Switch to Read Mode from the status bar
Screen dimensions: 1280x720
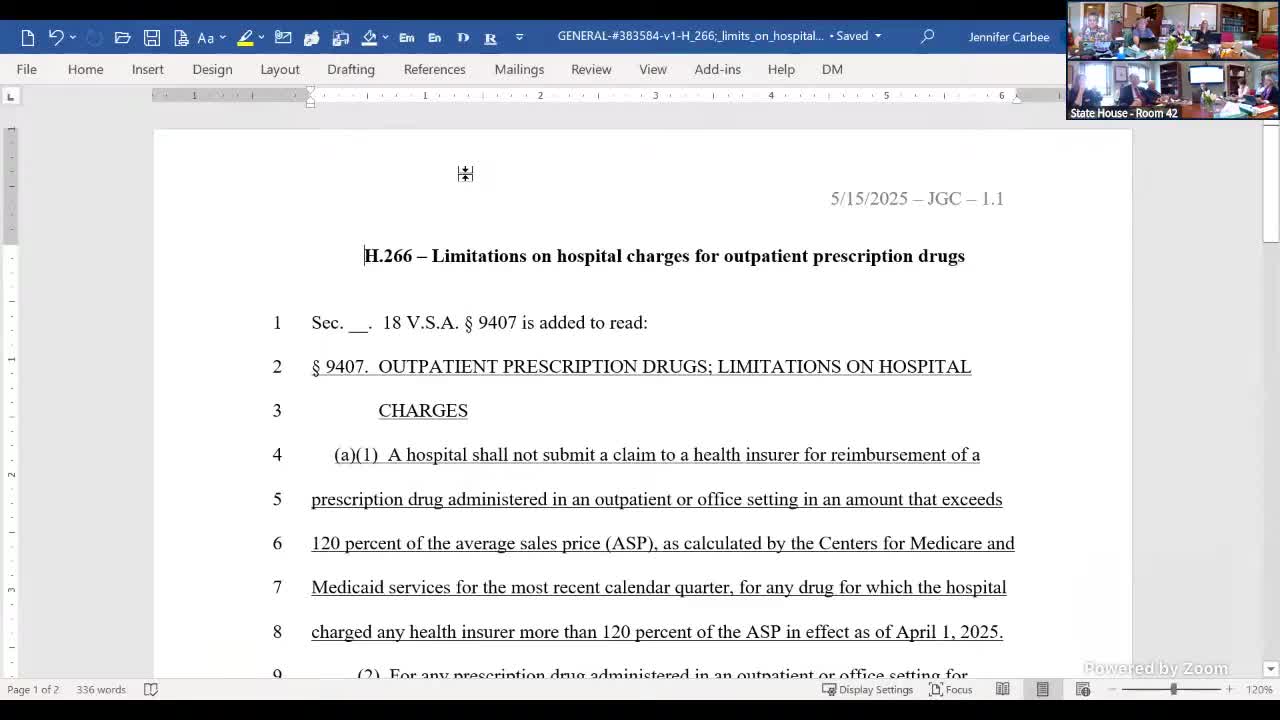pyautogui.click(x=1002, y=689)
